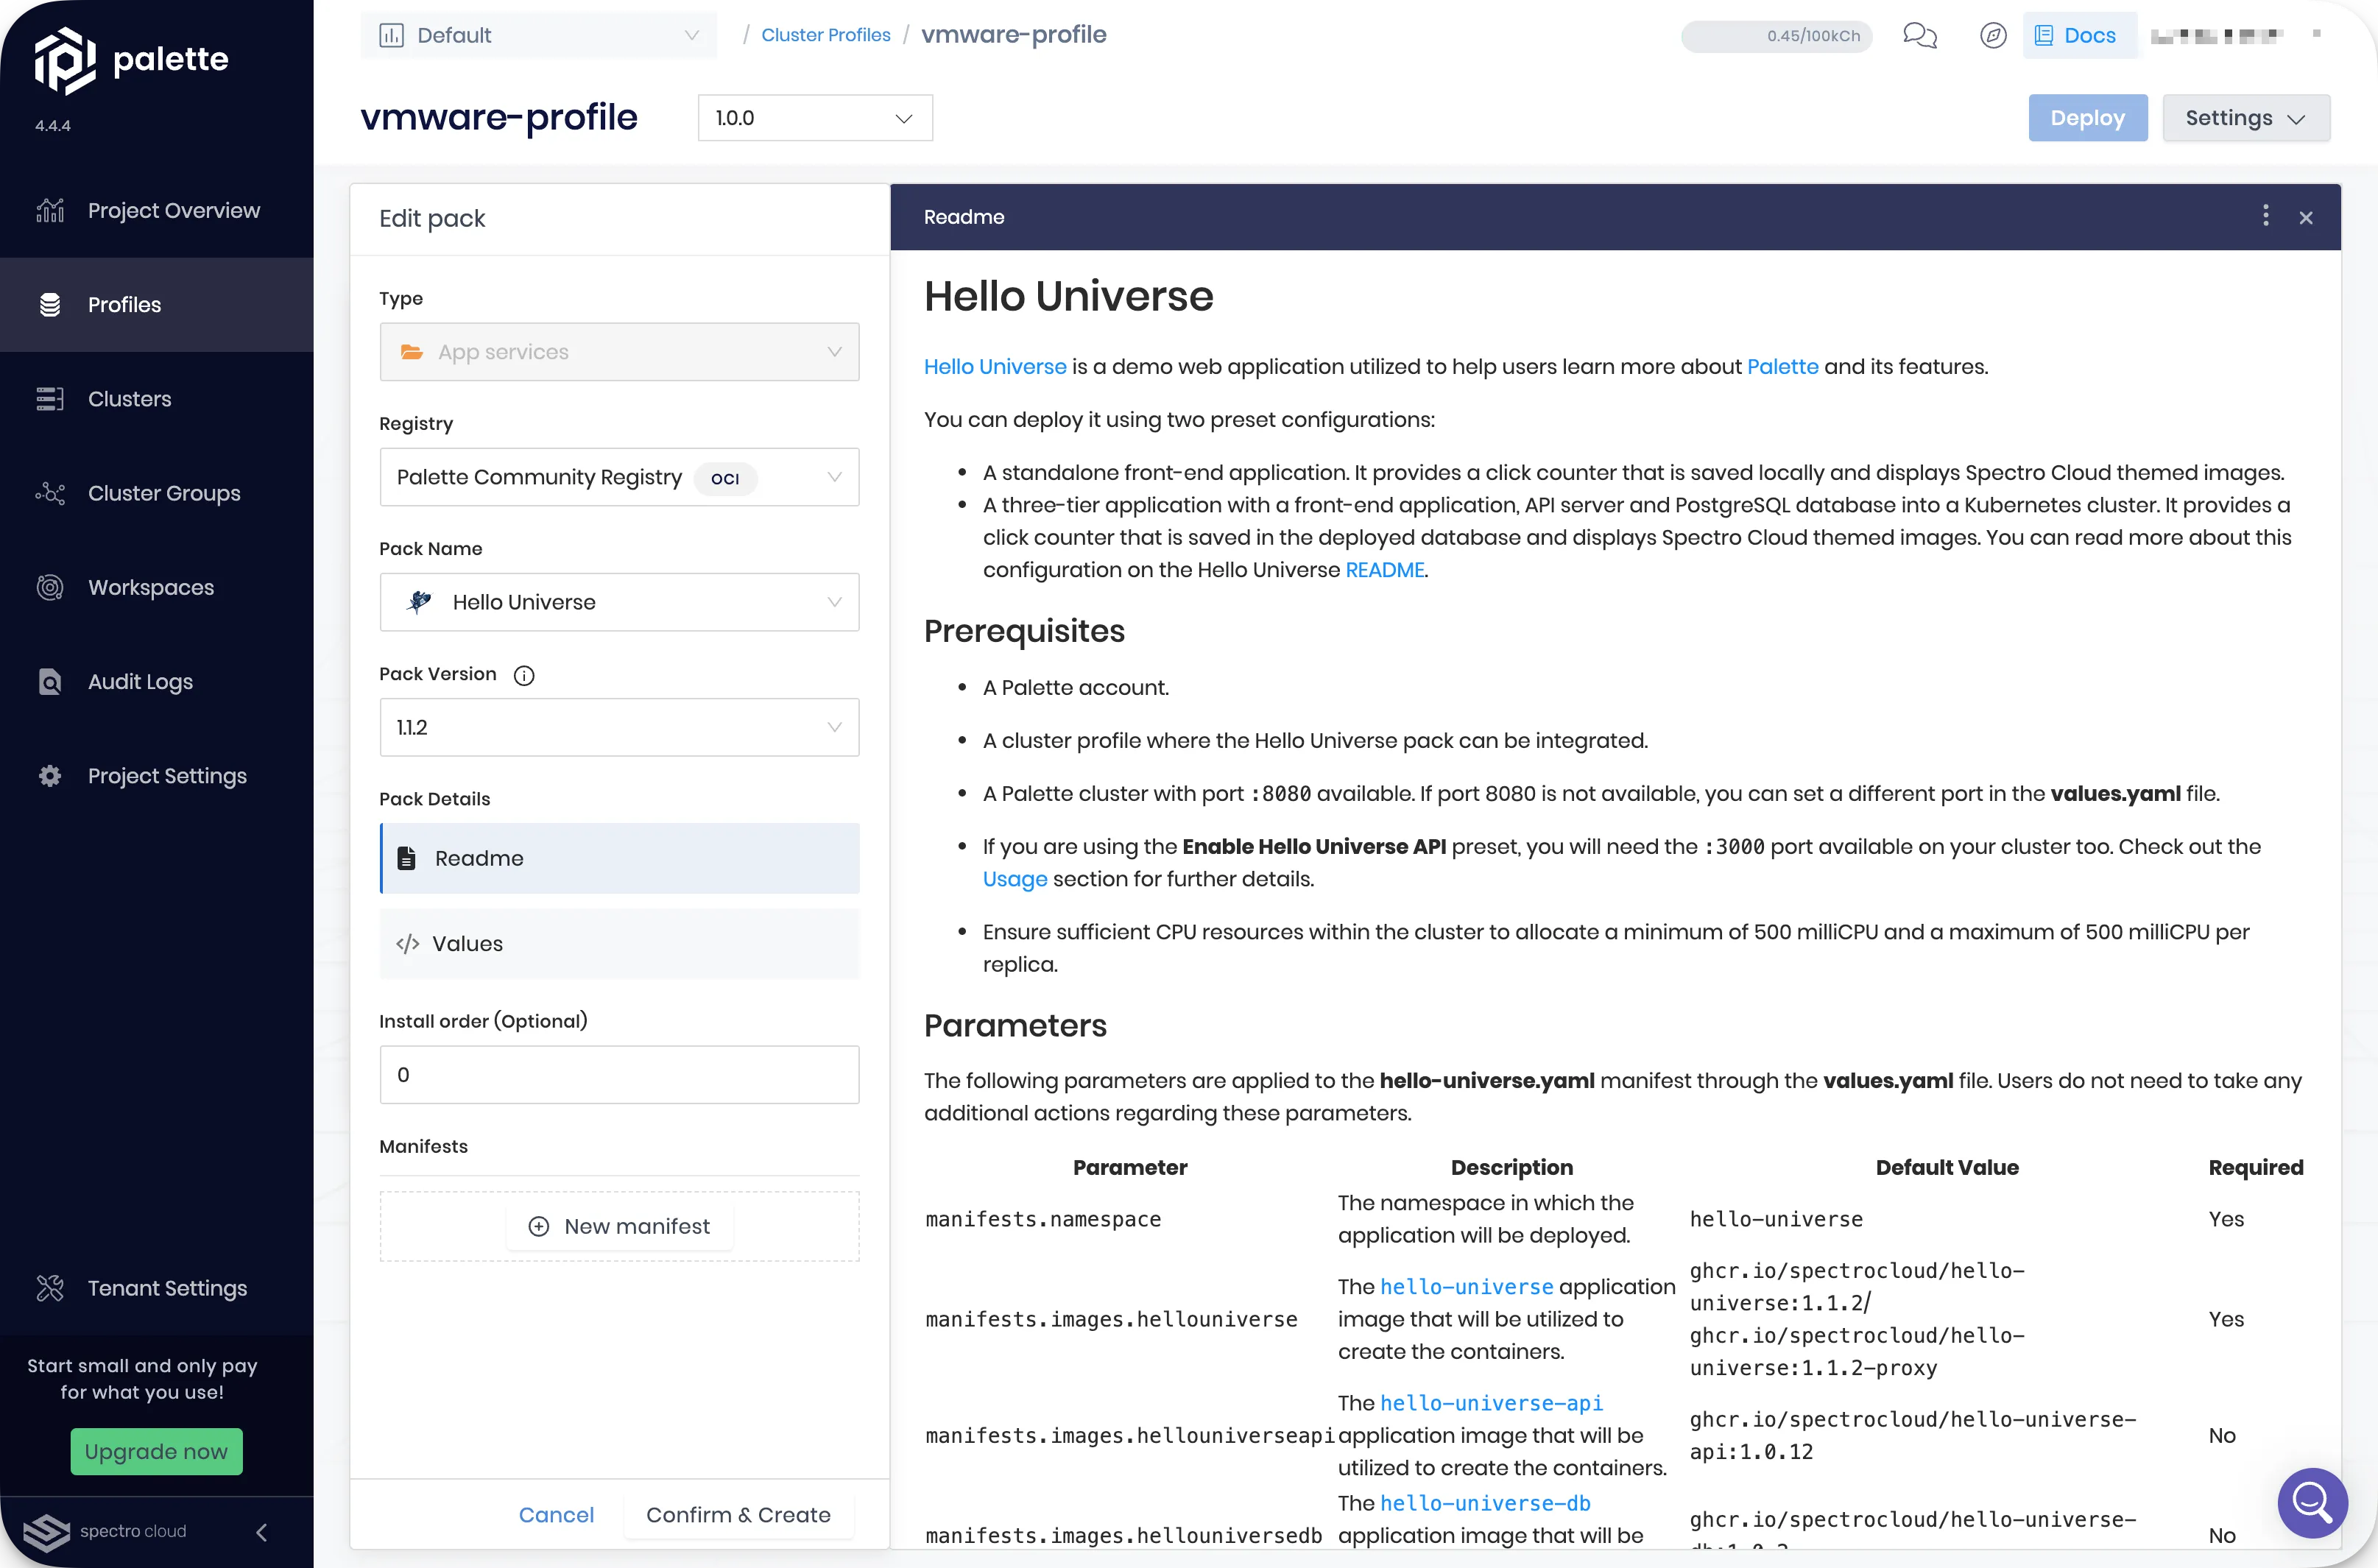This screenshot has width=2378, height=1568.
Task: Click the Spectro Cloud footer logo
Action: [105, 1532]
